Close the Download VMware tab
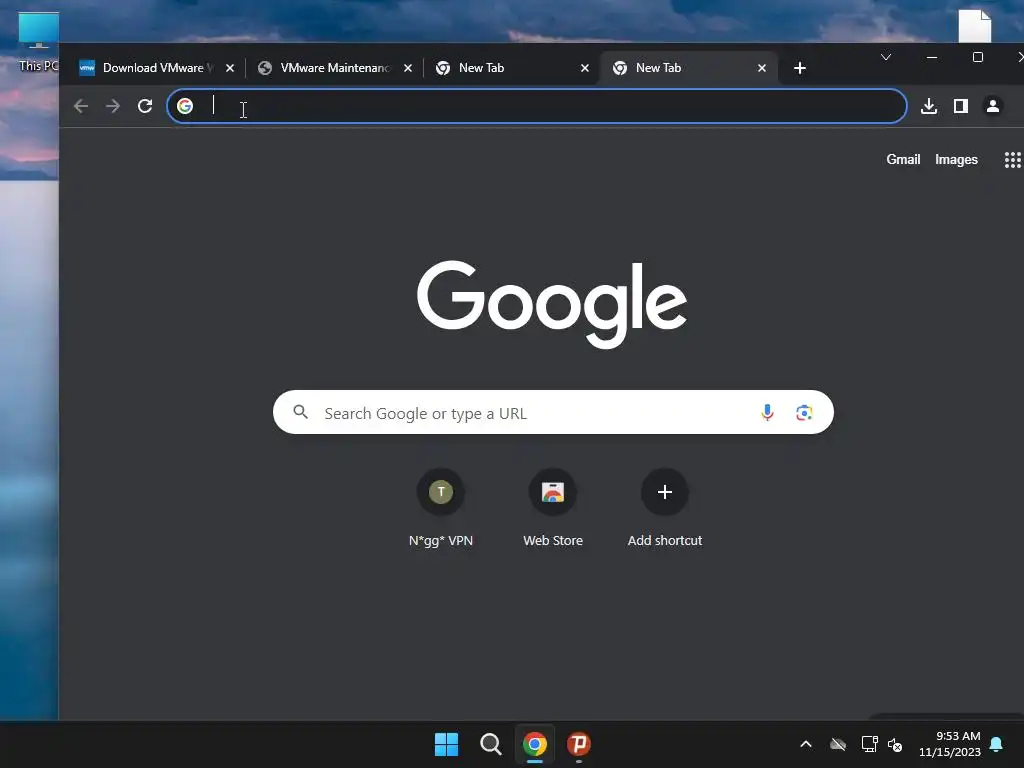This screenshot has width=1024, height=768. [230, 68]
